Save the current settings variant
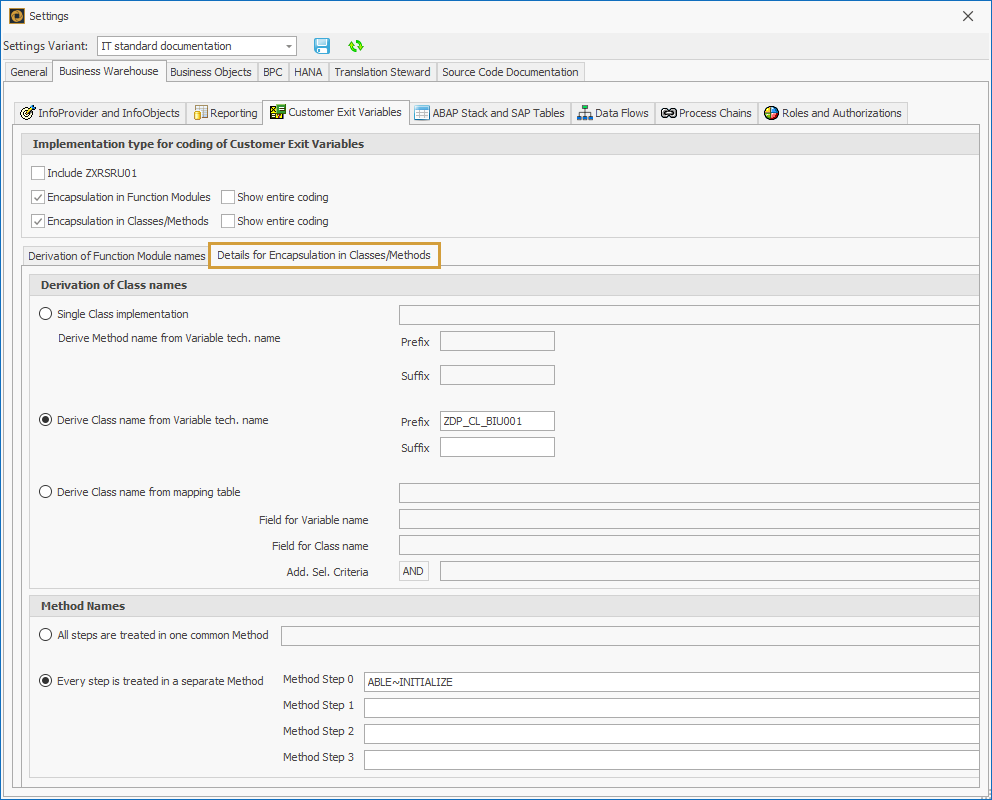 (x=320, y=46)
